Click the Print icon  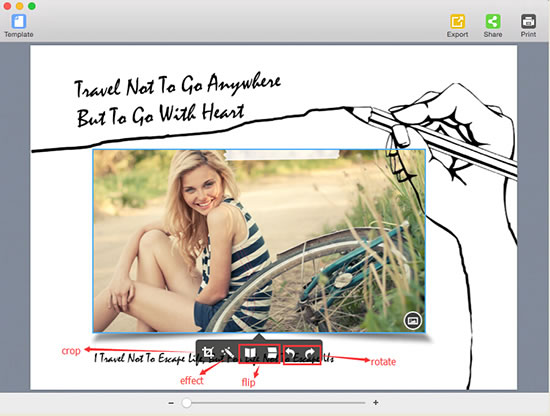[x=528, y=21]
